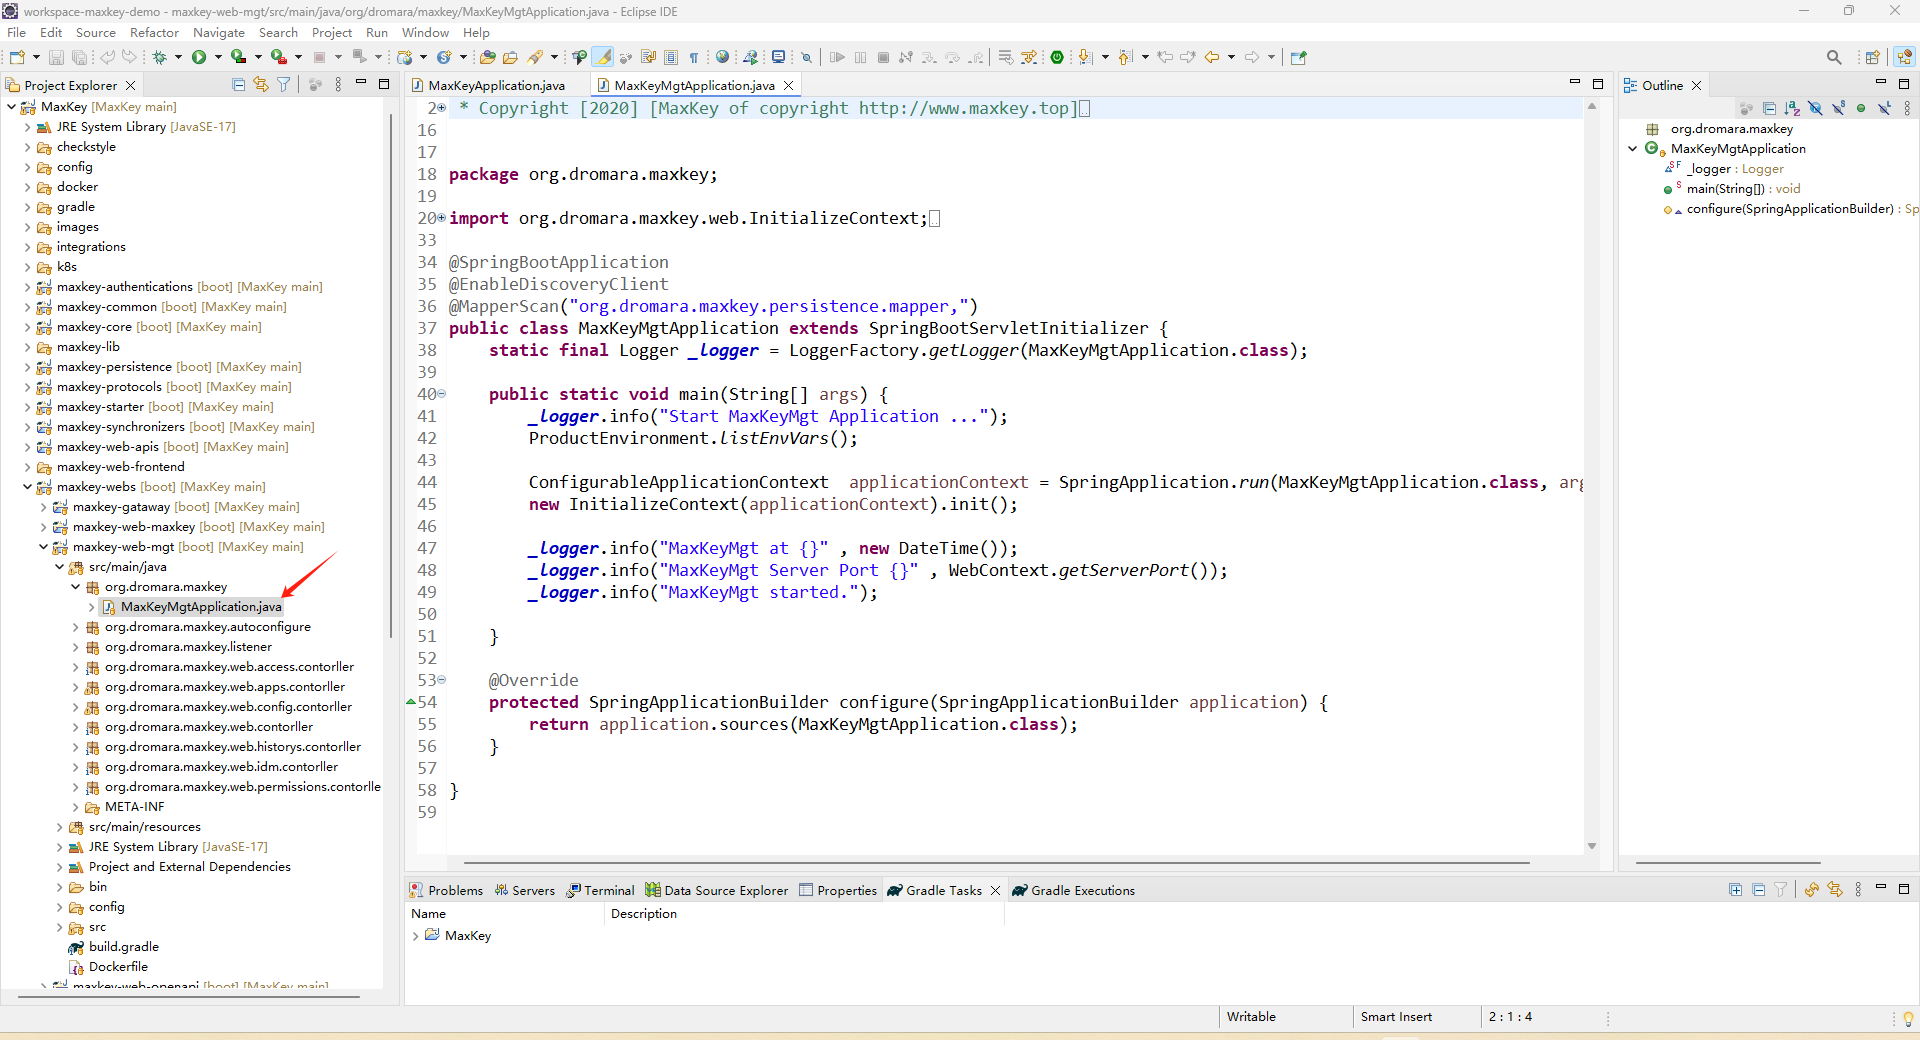Click Refresh Gradle Tasks icon

pyautogui.click(x=1811, y=890)
